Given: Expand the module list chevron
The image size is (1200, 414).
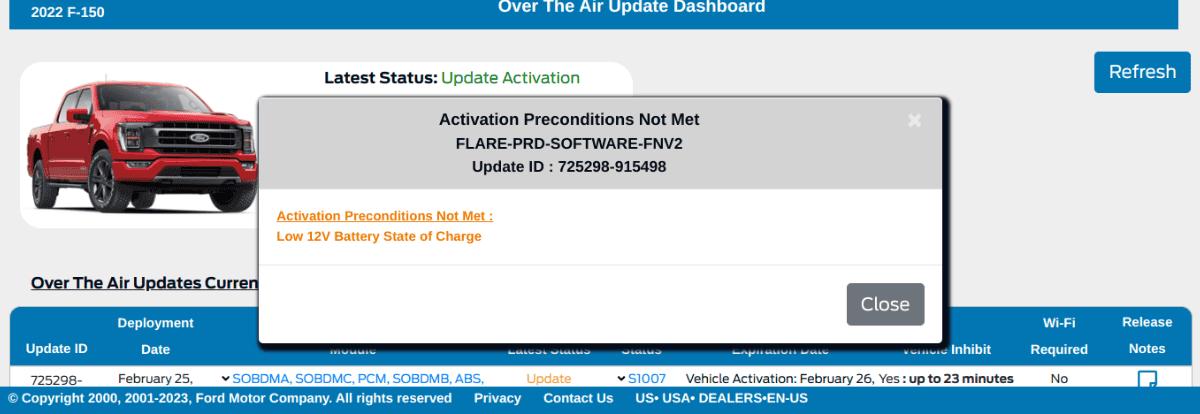Looking at the screenshot, I should (225, 379).
